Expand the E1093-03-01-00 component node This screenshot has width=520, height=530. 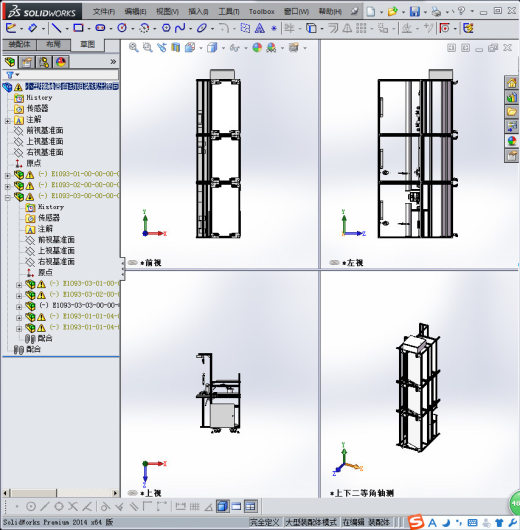tap(19, 285)
